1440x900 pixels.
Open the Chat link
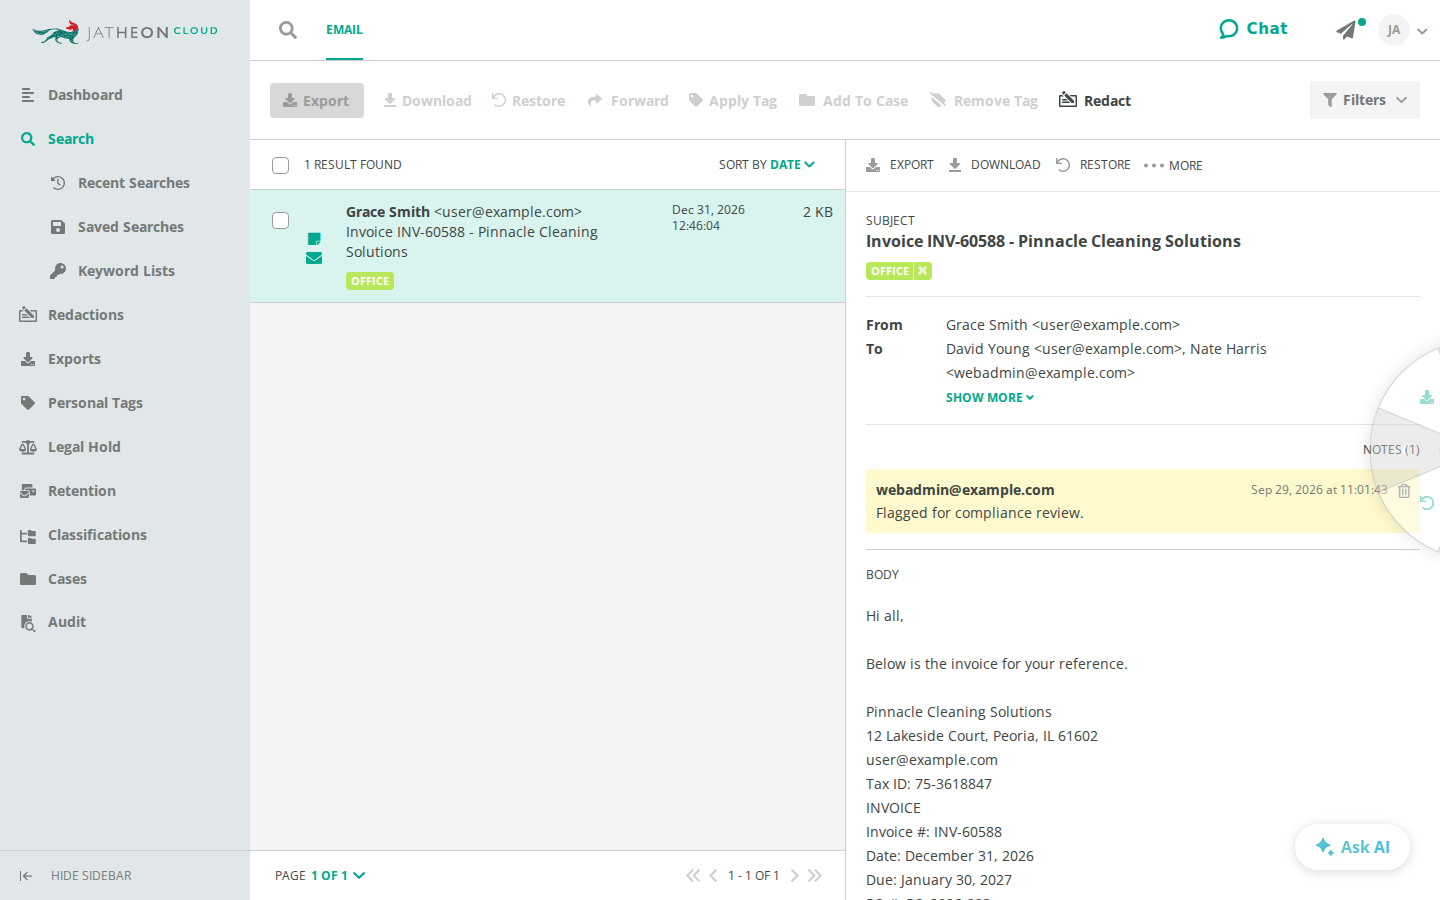[x=1253, y=29]
